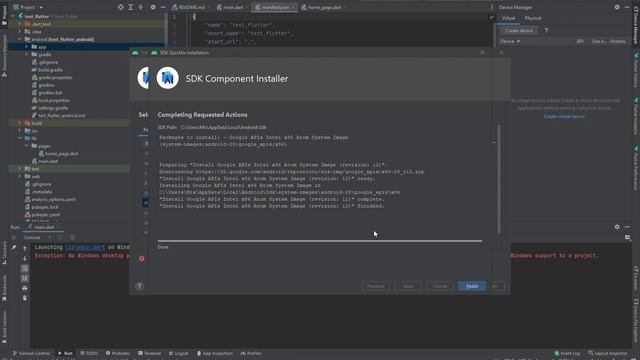Click Create device button in Device Manager
This screenshot has width=640, height=360.
(x=519, y=31)
